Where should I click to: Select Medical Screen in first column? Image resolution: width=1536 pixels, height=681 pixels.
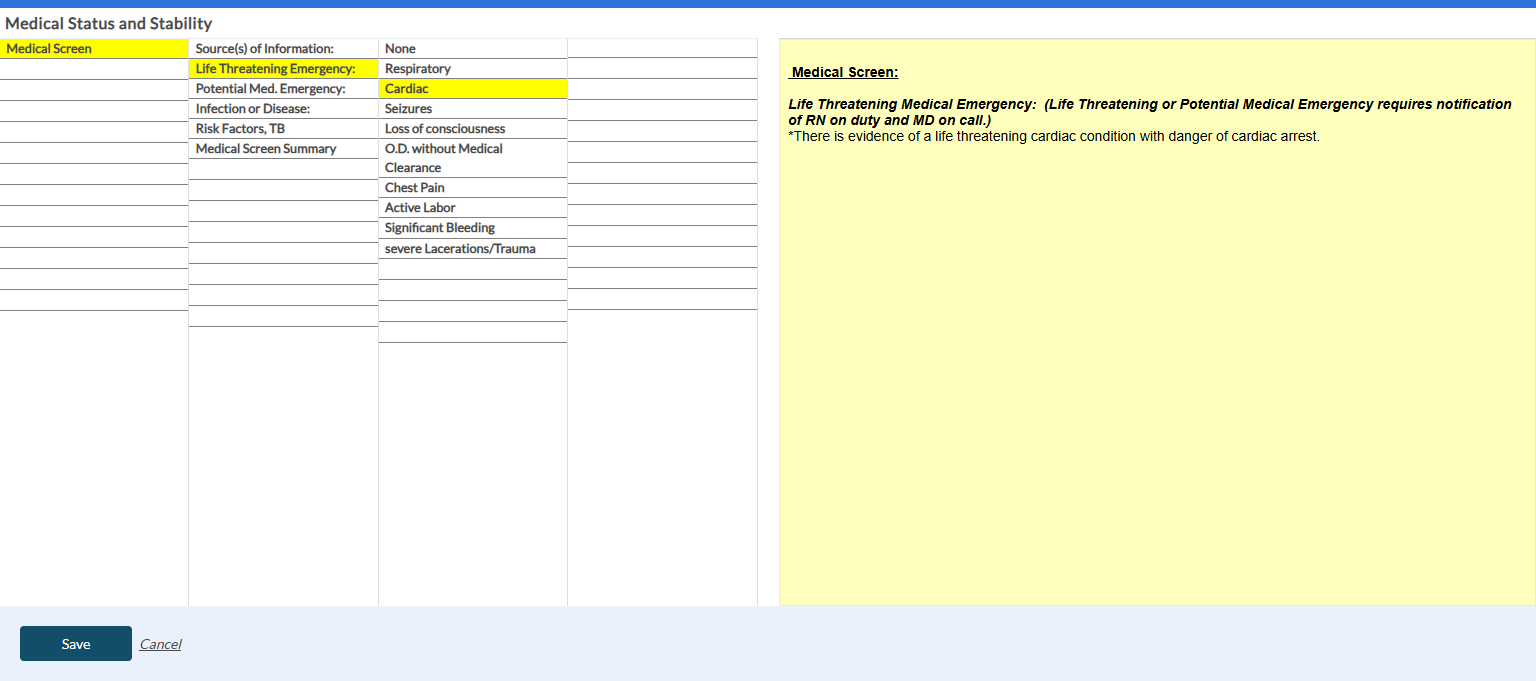94,49
